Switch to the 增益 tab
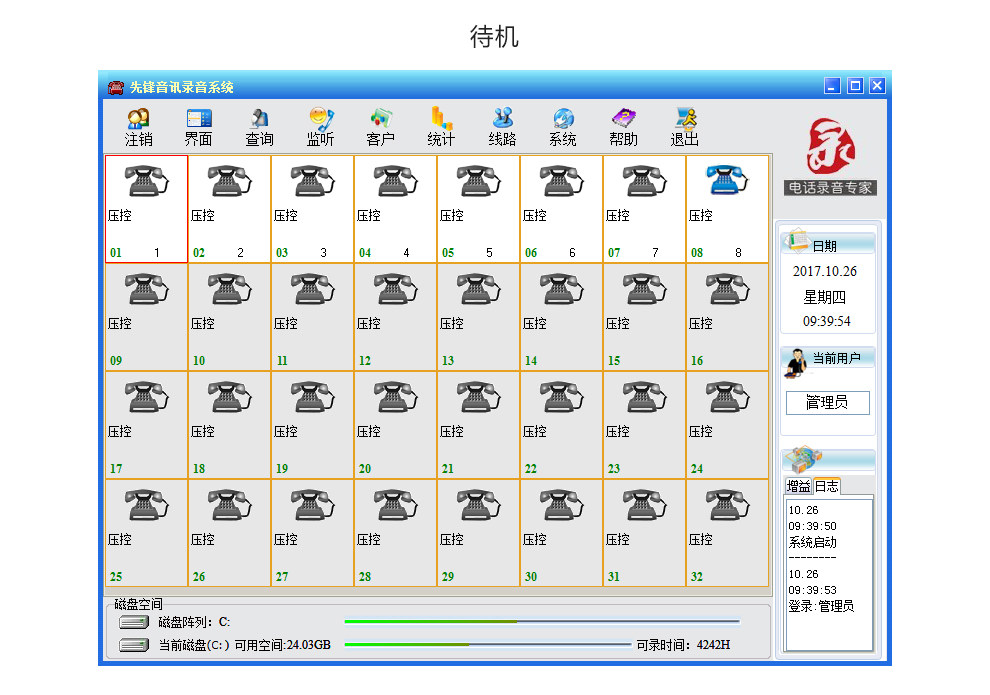 (798, 486)
